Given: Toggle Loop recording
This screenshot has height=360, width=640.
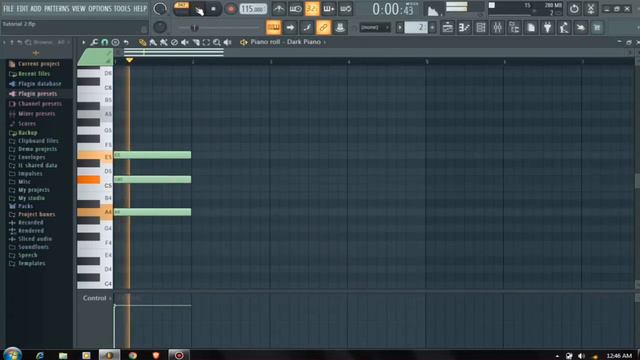Looking at the screenshot, I should click(346, 9).
